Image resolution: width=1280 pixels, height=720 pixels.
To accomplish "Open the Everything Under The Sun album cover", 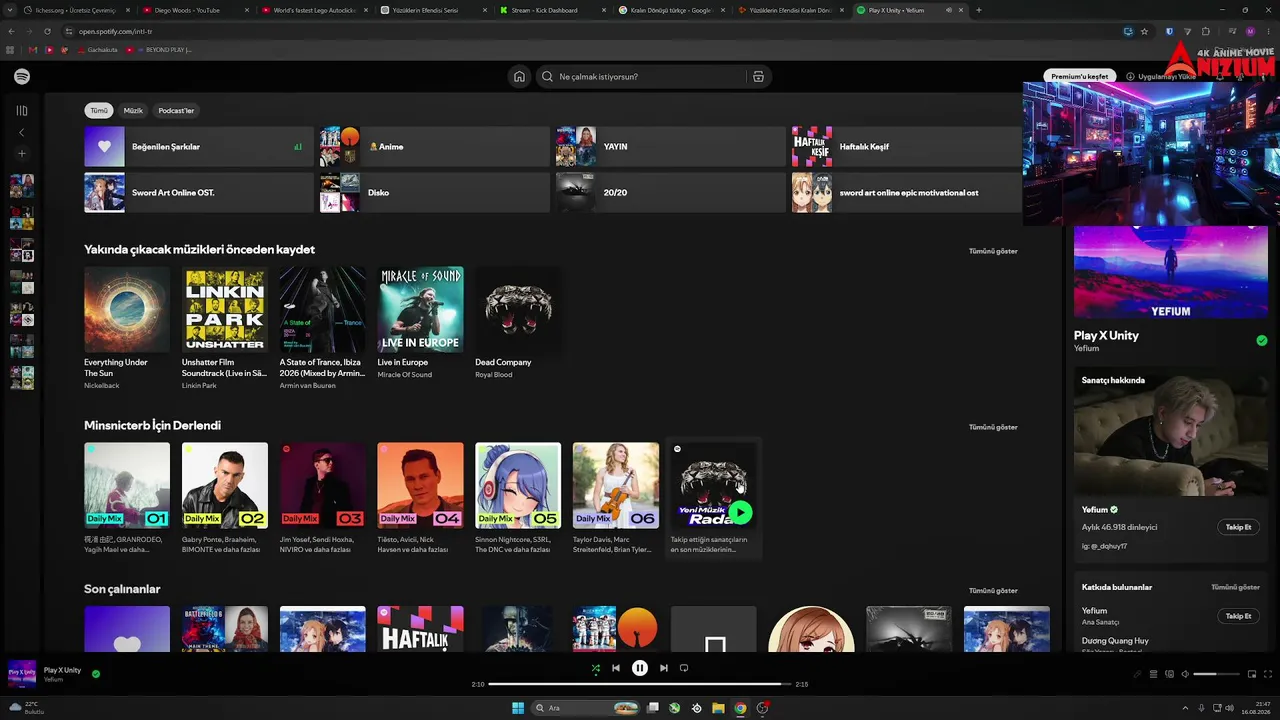I will pos(127,309).
